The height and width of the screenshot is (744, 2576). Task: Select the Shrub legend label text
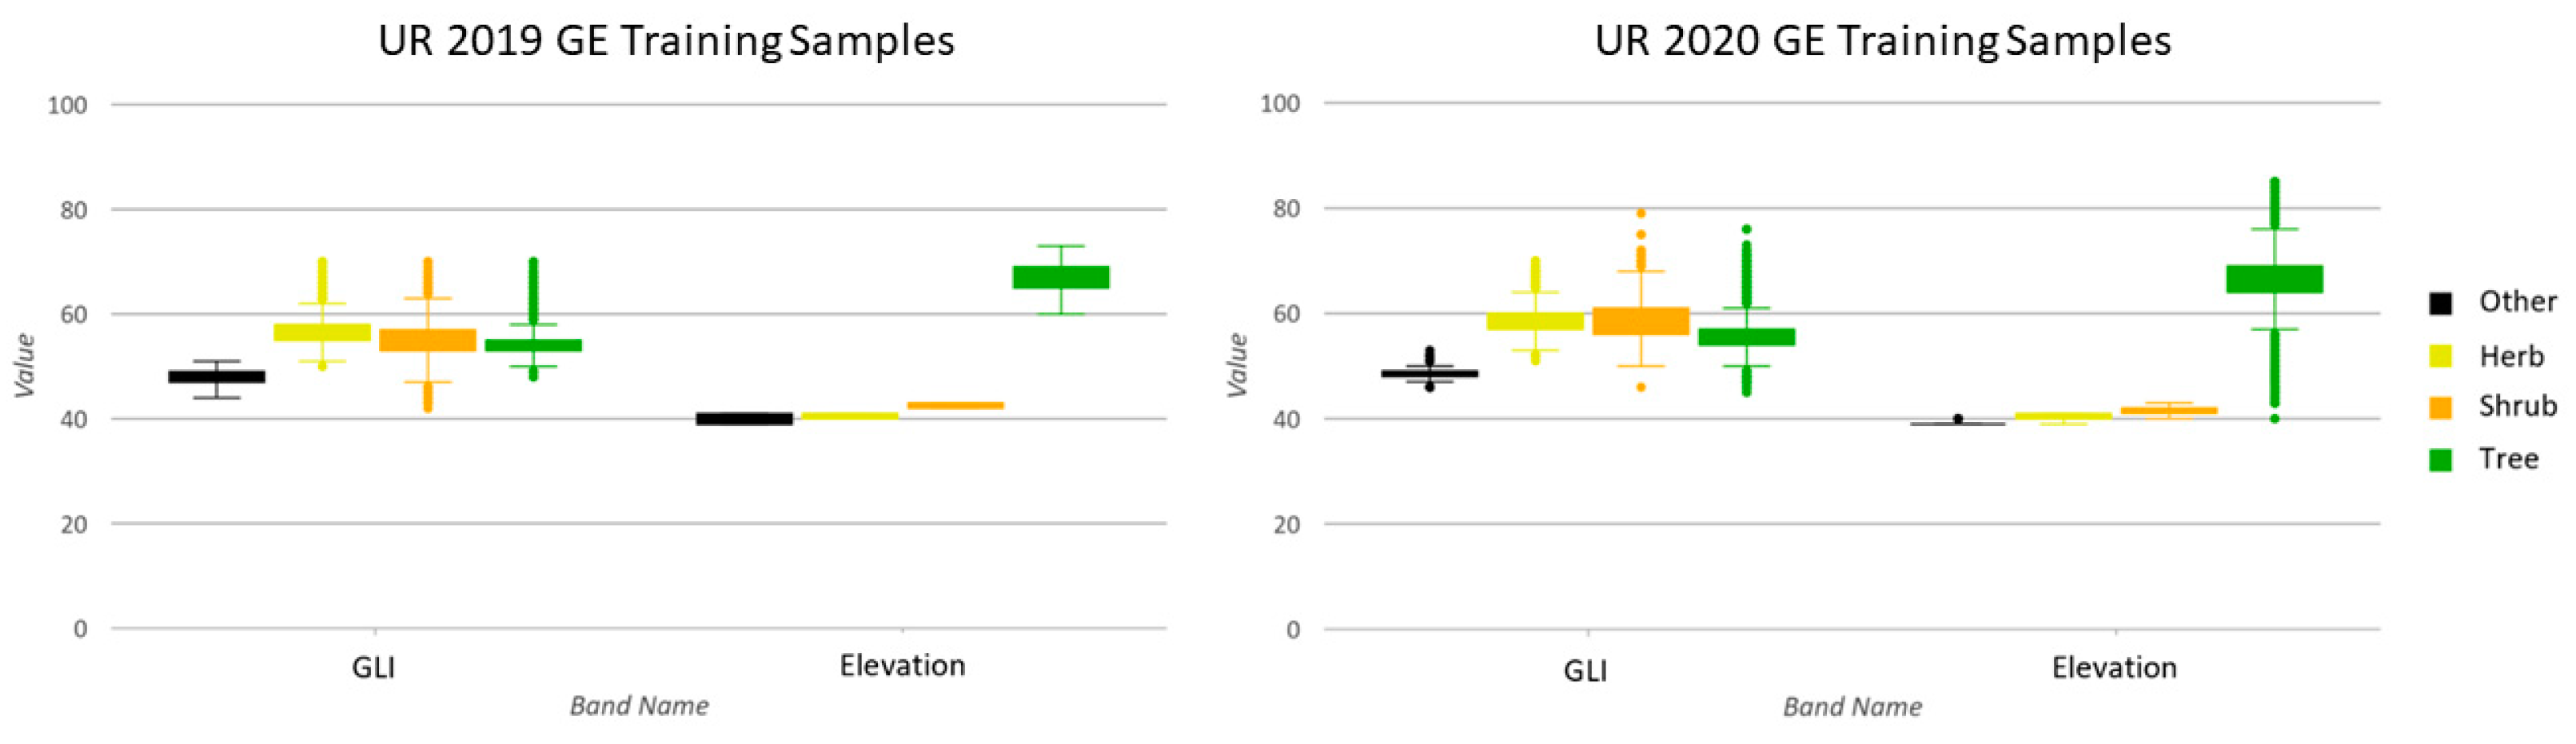[2517, 406]
